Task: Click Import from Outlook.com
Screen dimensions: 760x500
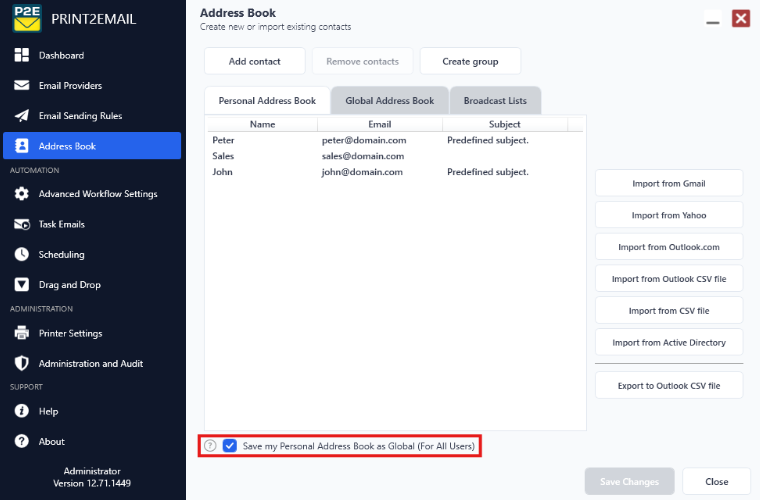Action: click(x=669, y=247)
